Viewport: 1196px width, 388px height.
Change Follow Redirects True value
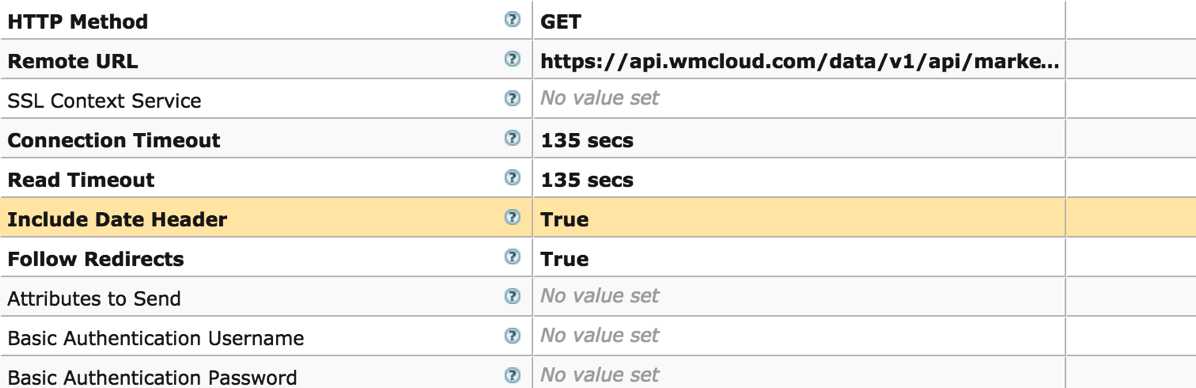[799, 258]
